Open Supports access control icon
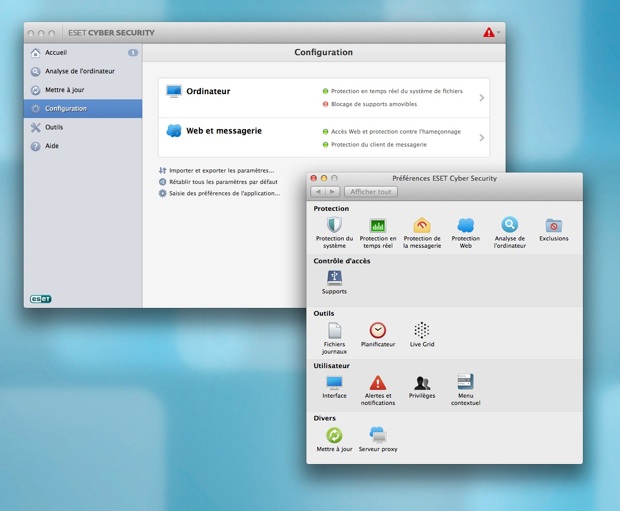Image resolution: width=620 pixels, height=511 pixels. tap(335, 278)
